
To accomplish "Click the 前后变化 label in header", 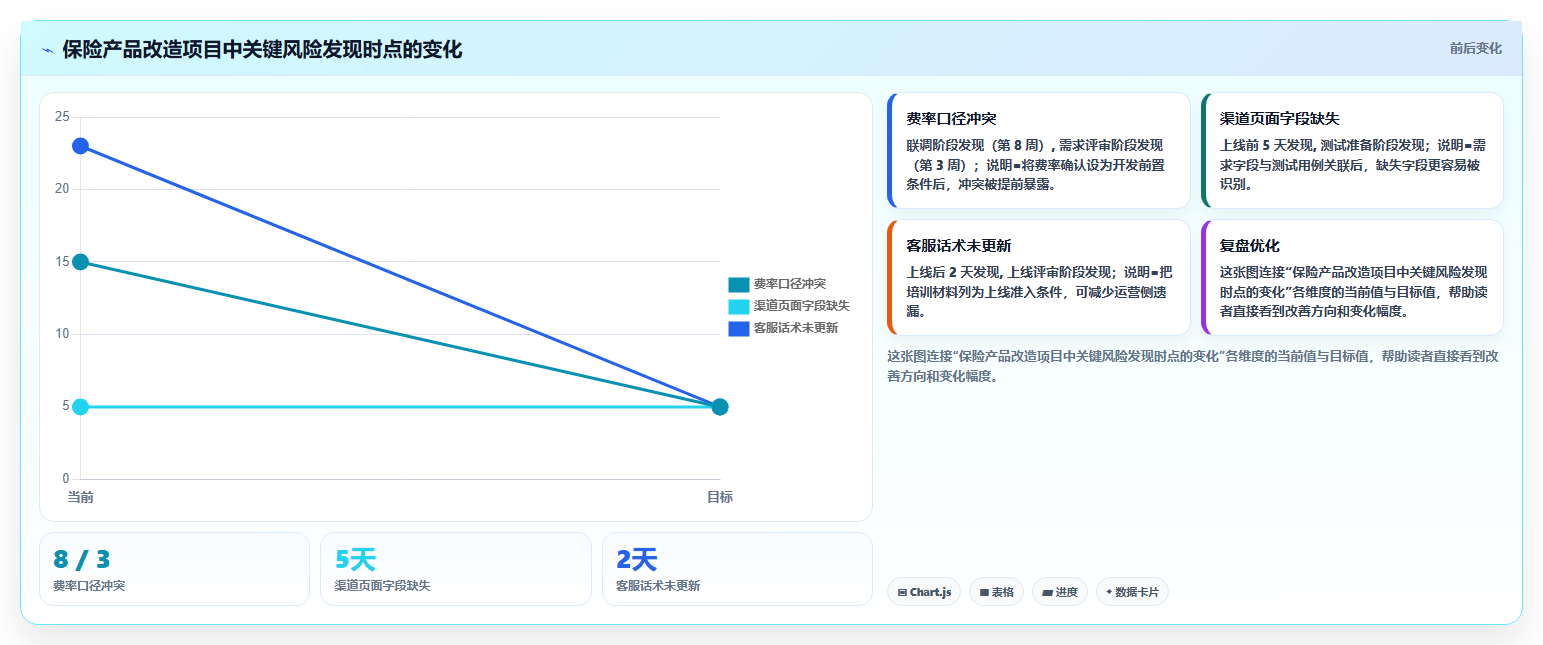I will 1475,48.
